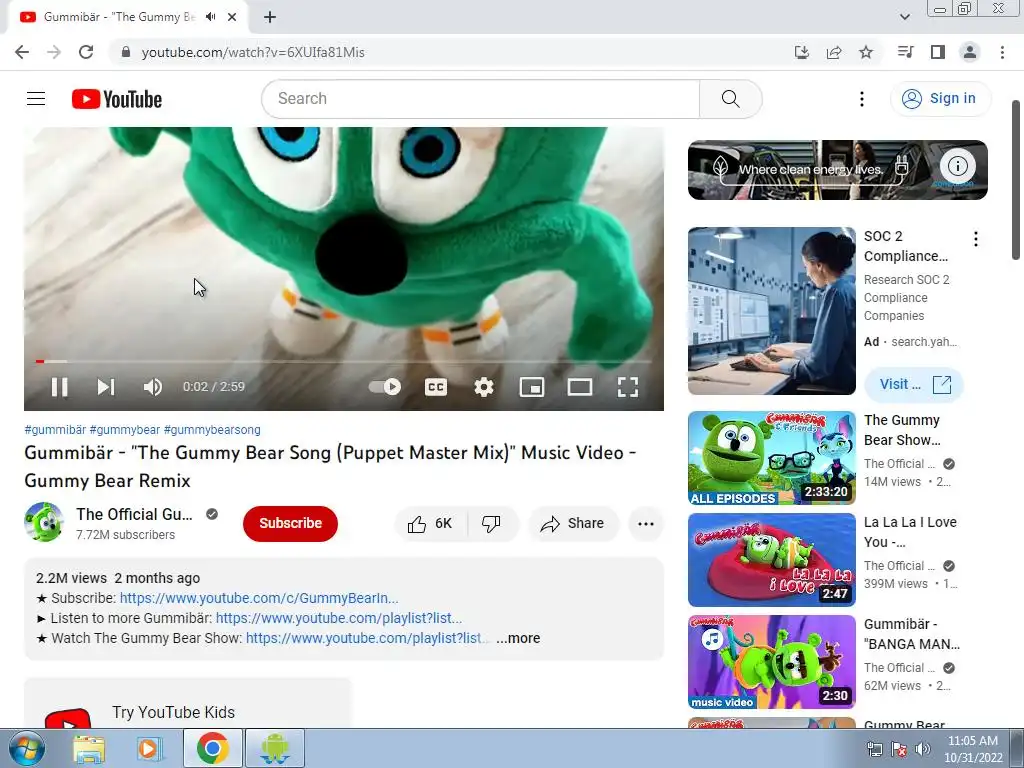Viewport: 1024px width, 768px height.
Task: Focus the YouTube Search field
Action: pyautogui.click(x=480, y=99)
